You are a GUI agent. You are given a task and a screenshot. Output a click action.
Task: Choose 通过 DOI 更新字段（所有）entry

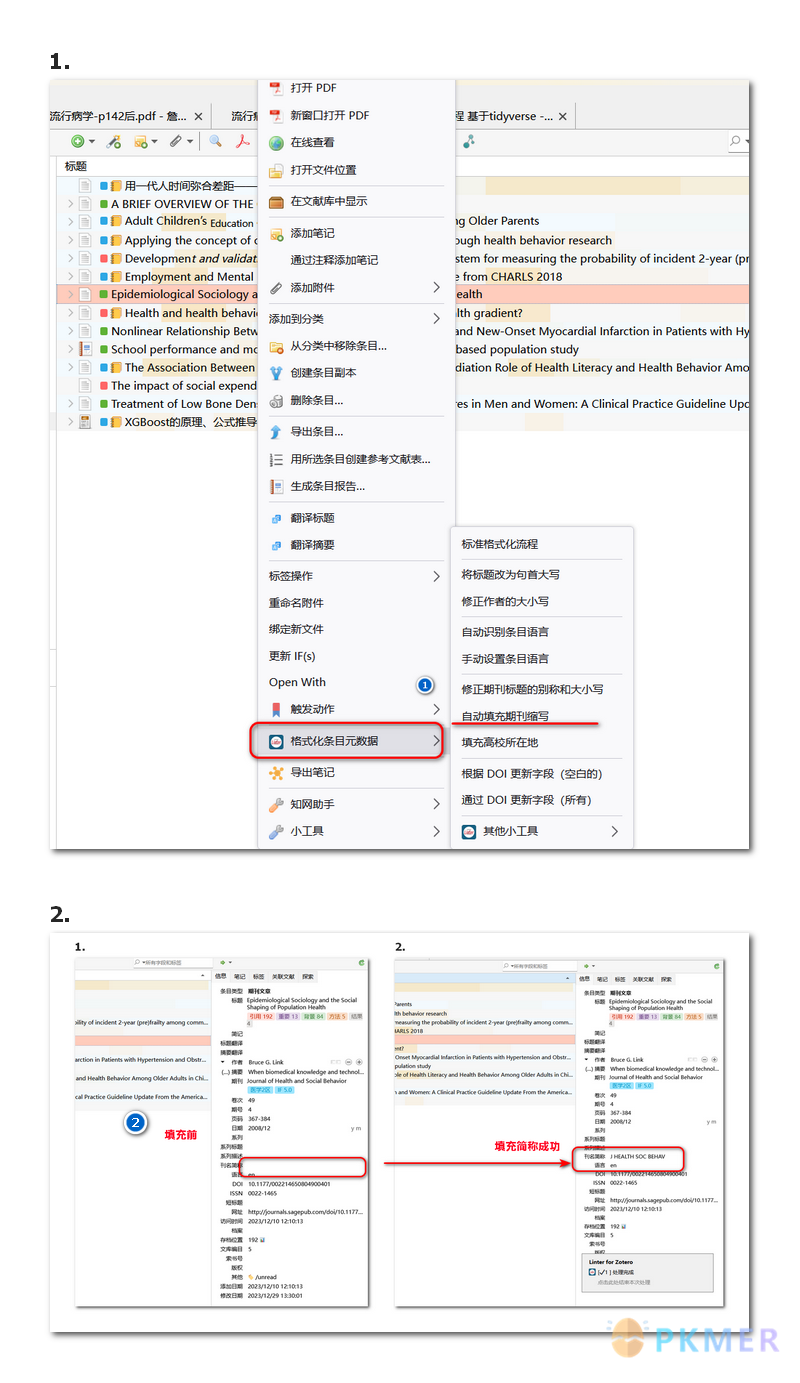(x=526, y=799)
